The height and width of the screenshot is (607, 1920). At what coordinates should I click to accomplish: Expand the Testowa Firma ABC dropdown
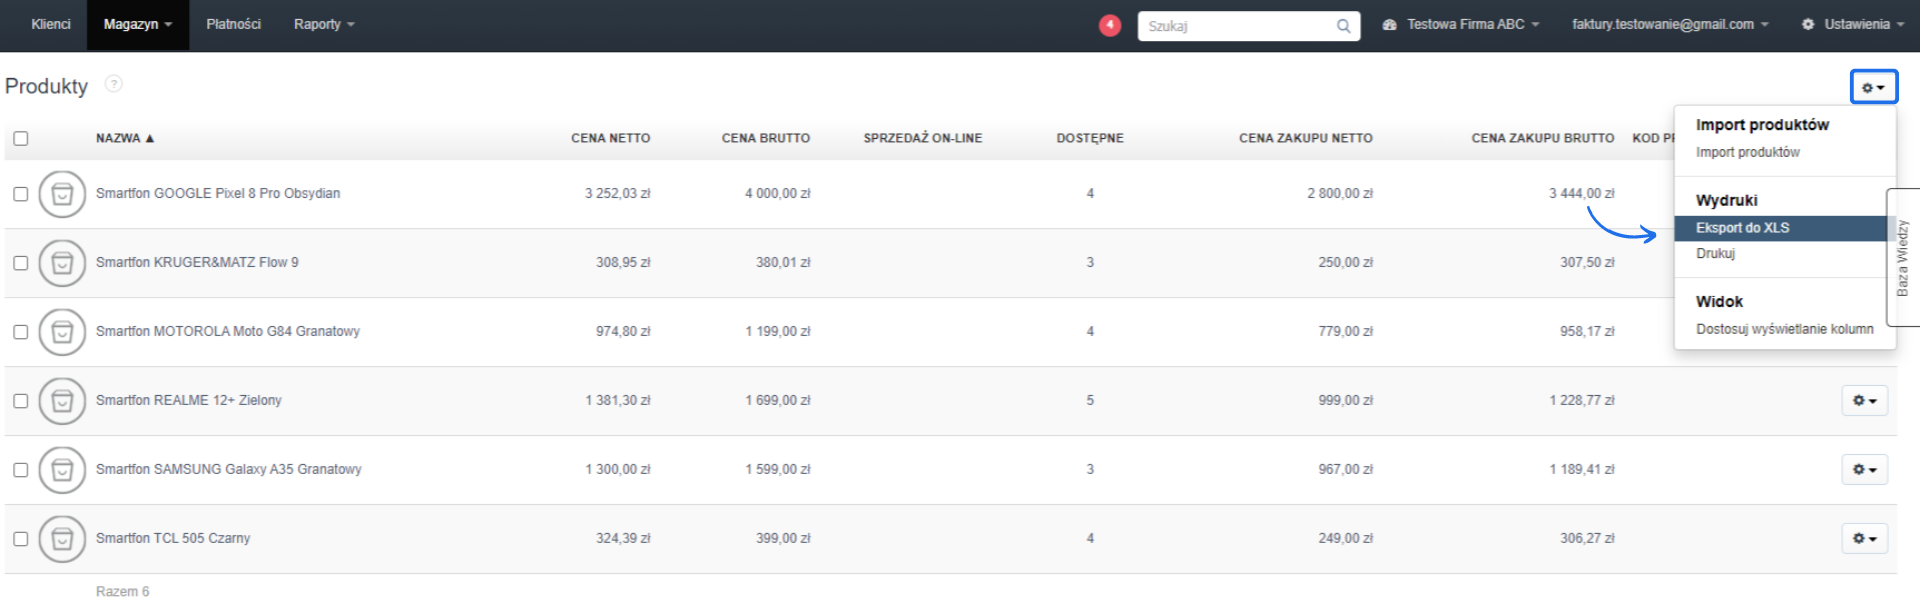click(x=1461, y=24)
